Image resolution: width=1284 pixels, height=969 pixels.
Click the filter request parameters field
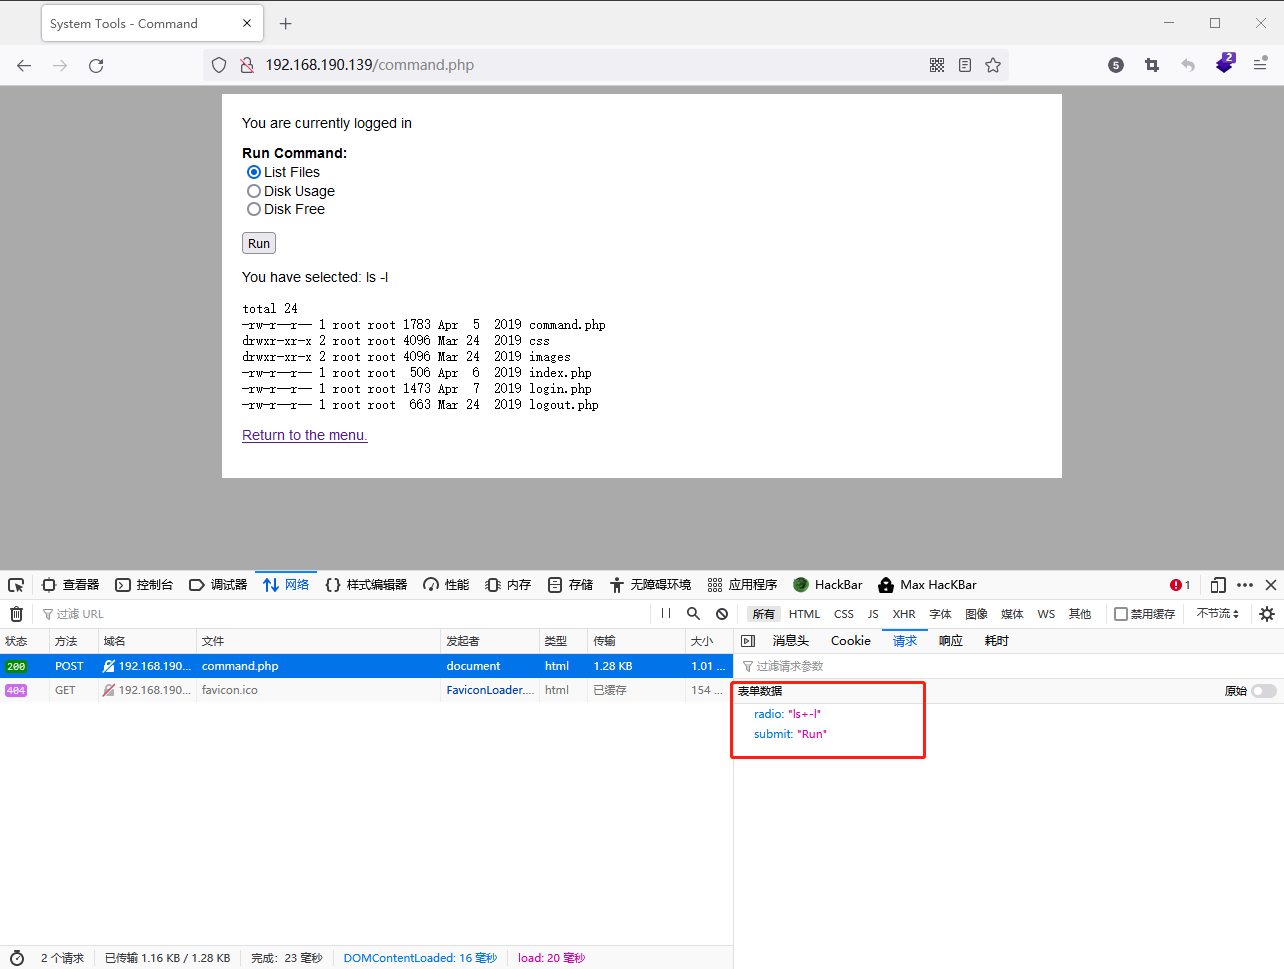[x=1008, y=666]
